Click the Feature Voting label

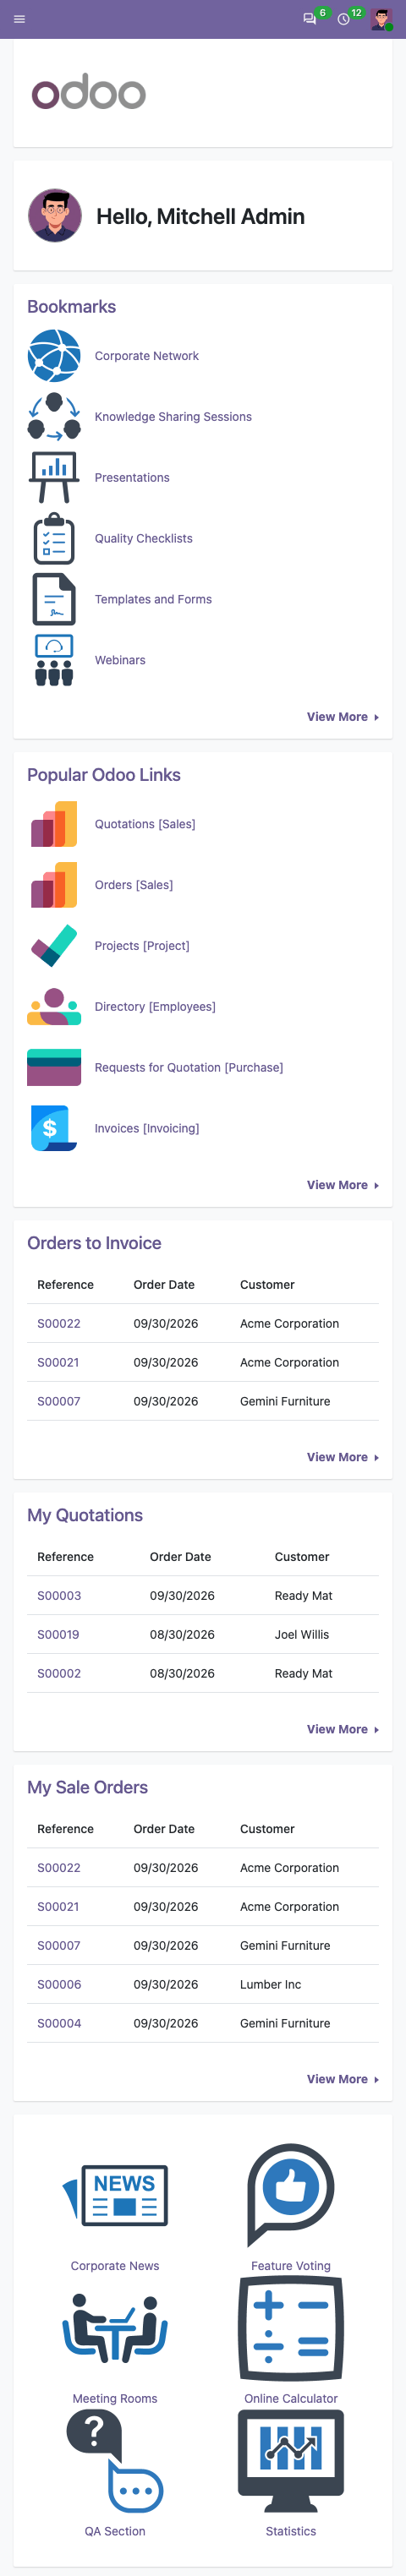(291, 2266)
